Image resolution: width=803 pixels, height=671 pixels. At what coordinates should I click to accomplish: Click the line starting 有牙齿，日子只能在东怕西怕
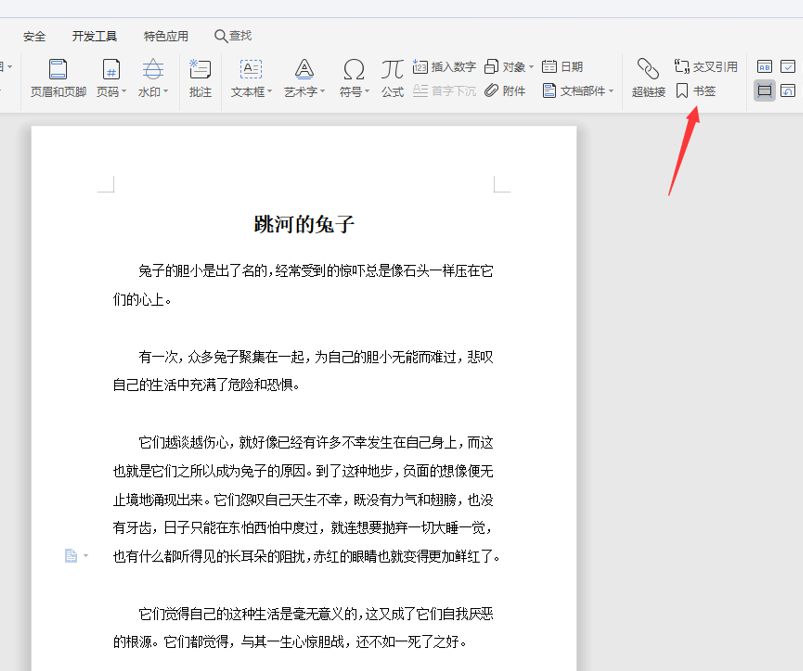pyautogui.click(x=303, y=528)
